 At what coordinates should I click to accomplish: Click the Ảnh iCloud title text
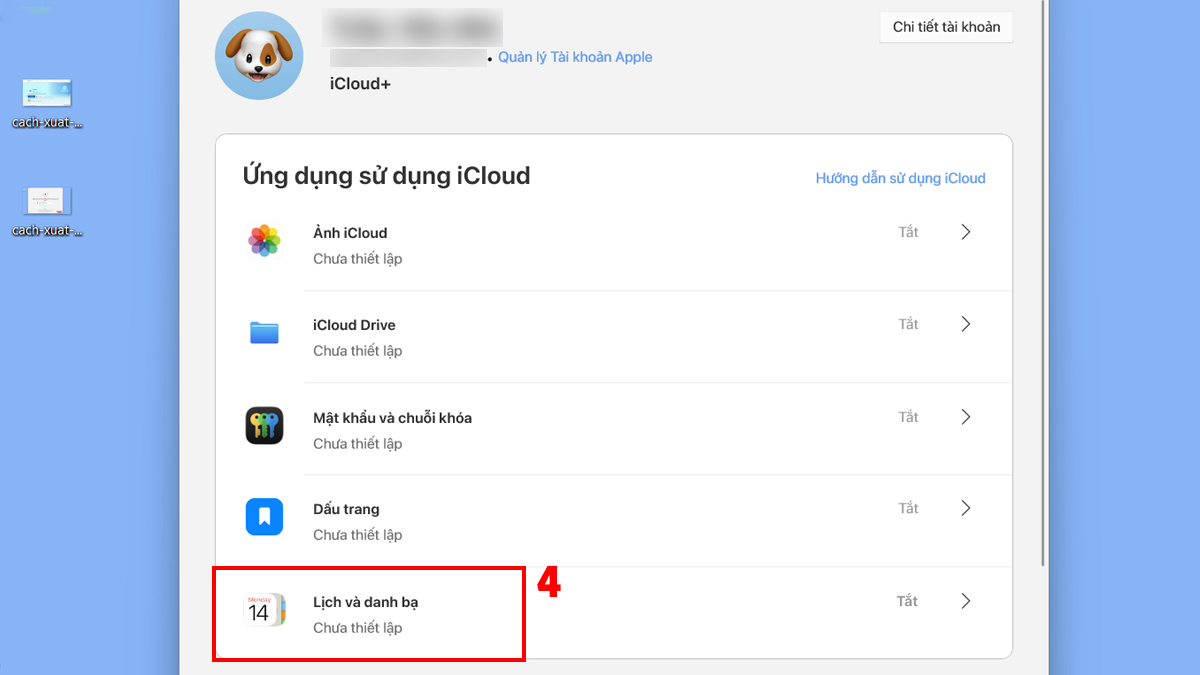pos(350,233)
